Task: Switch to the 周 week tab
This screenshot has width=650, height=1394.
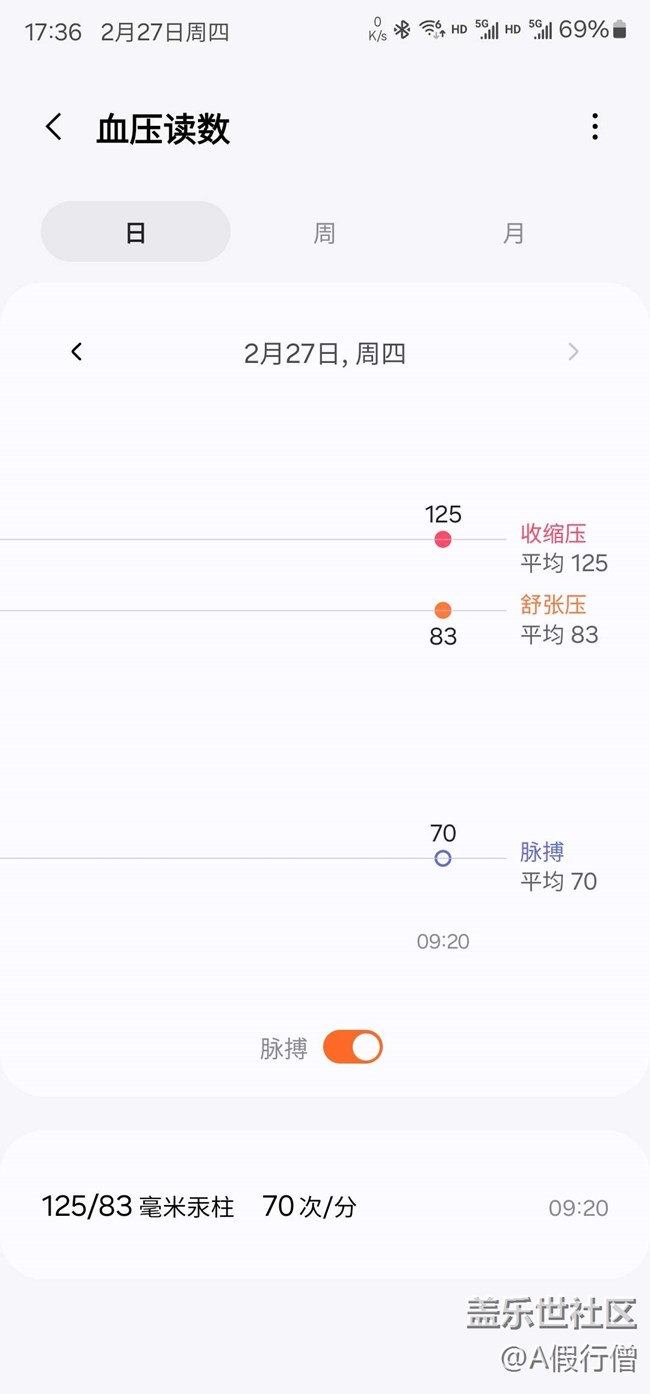Action: [x=324, y=233]
